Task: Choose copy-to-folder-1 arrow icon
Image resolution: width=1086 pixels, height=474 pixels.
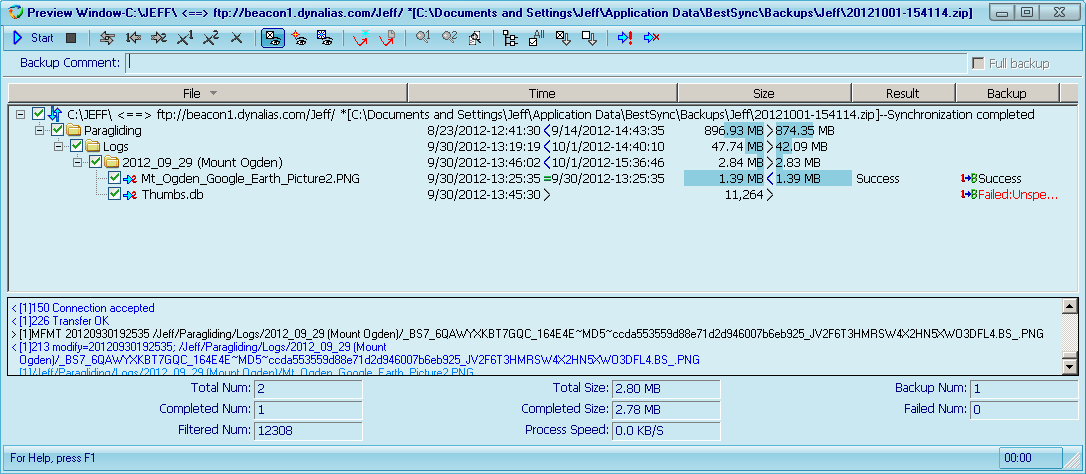Action: click(x=133, y=38)
